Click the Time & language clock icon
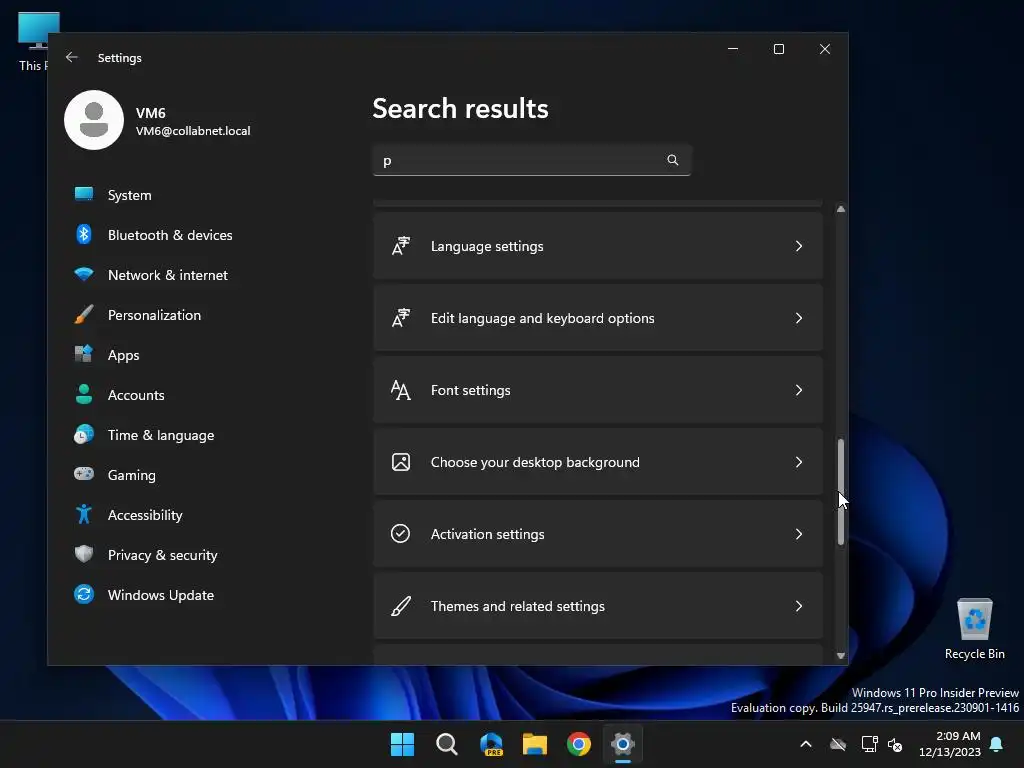1024x768 pixels. pos(84,434)
